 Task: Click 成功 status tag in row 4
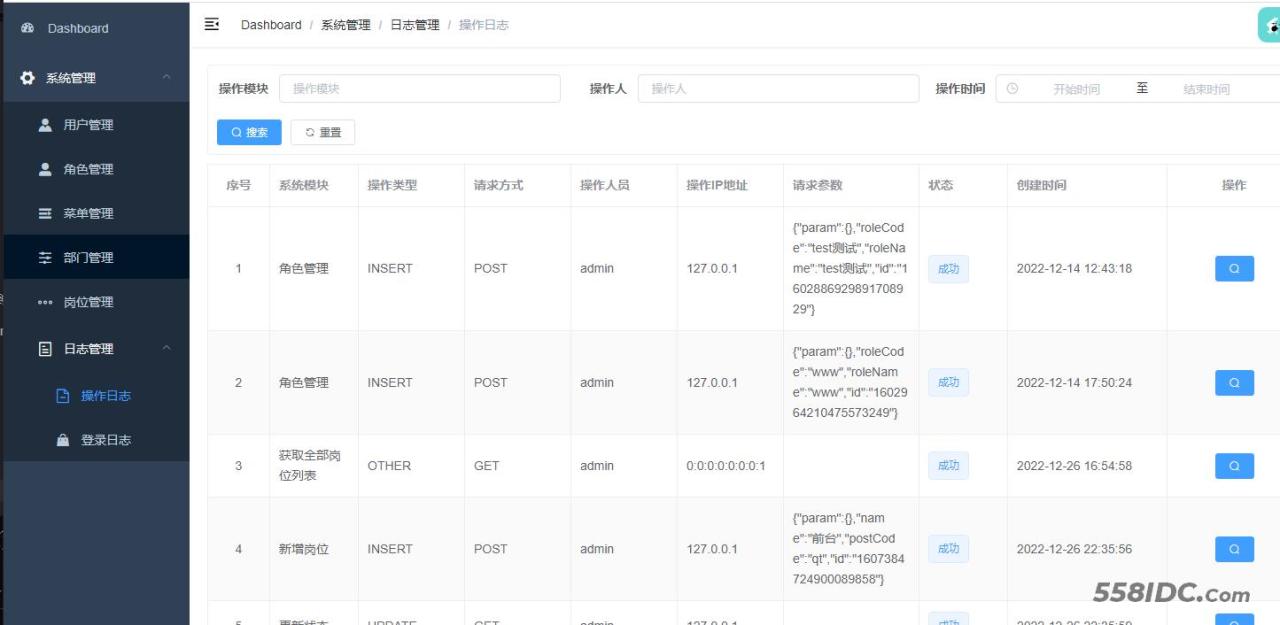pos(948,548)
